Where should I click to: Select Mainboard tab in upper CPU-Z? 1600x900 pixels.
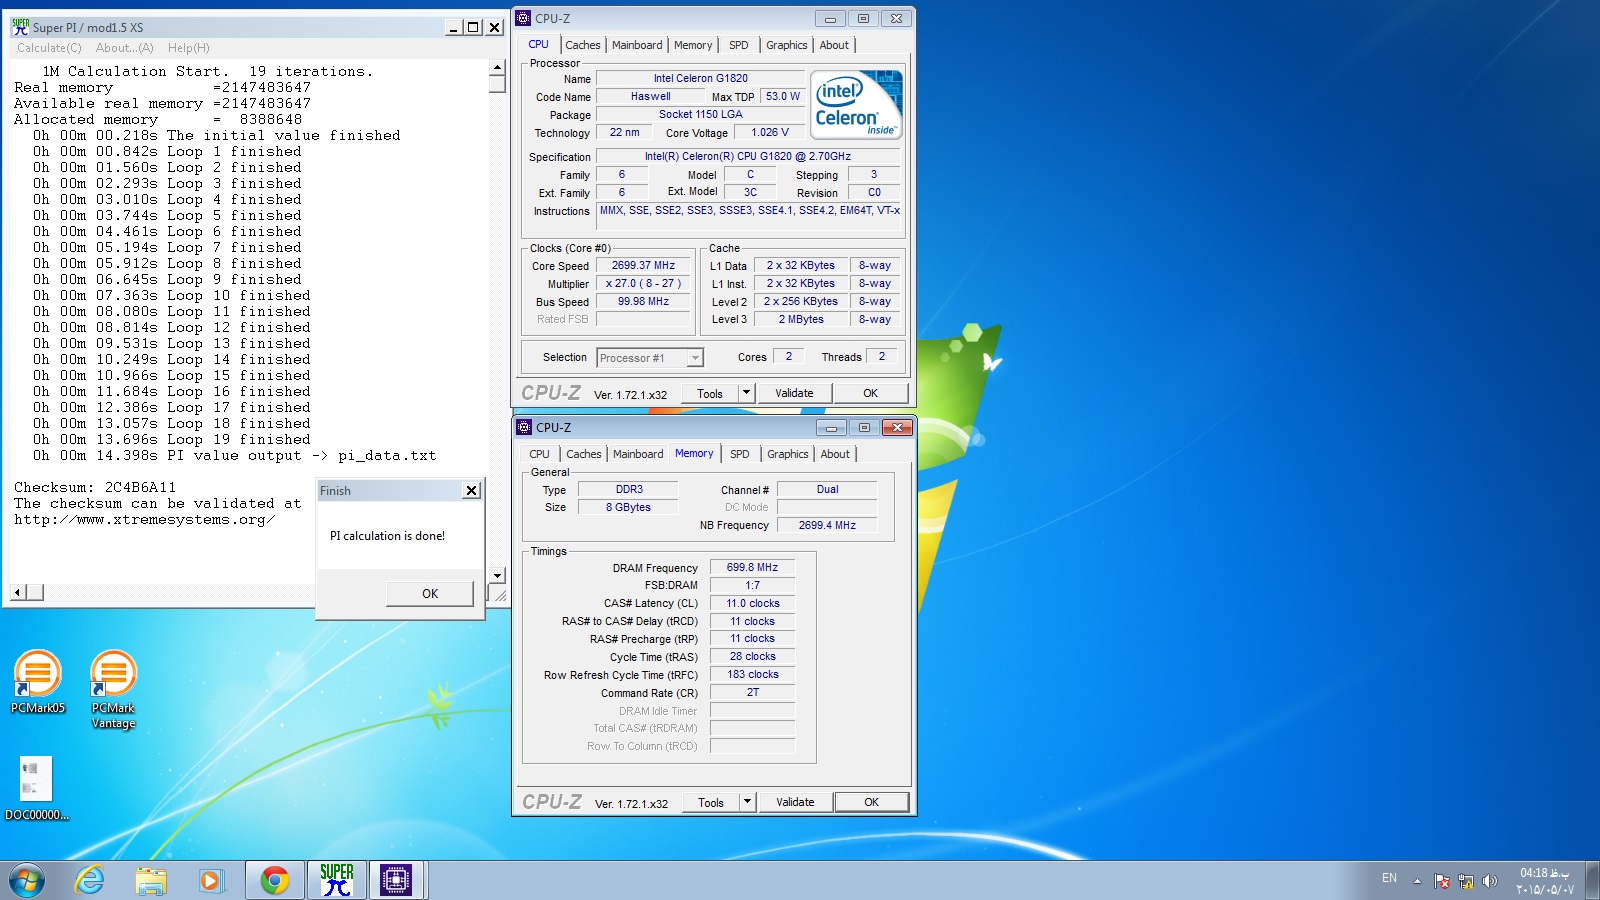pyautogui.click(x=637, y=45)
